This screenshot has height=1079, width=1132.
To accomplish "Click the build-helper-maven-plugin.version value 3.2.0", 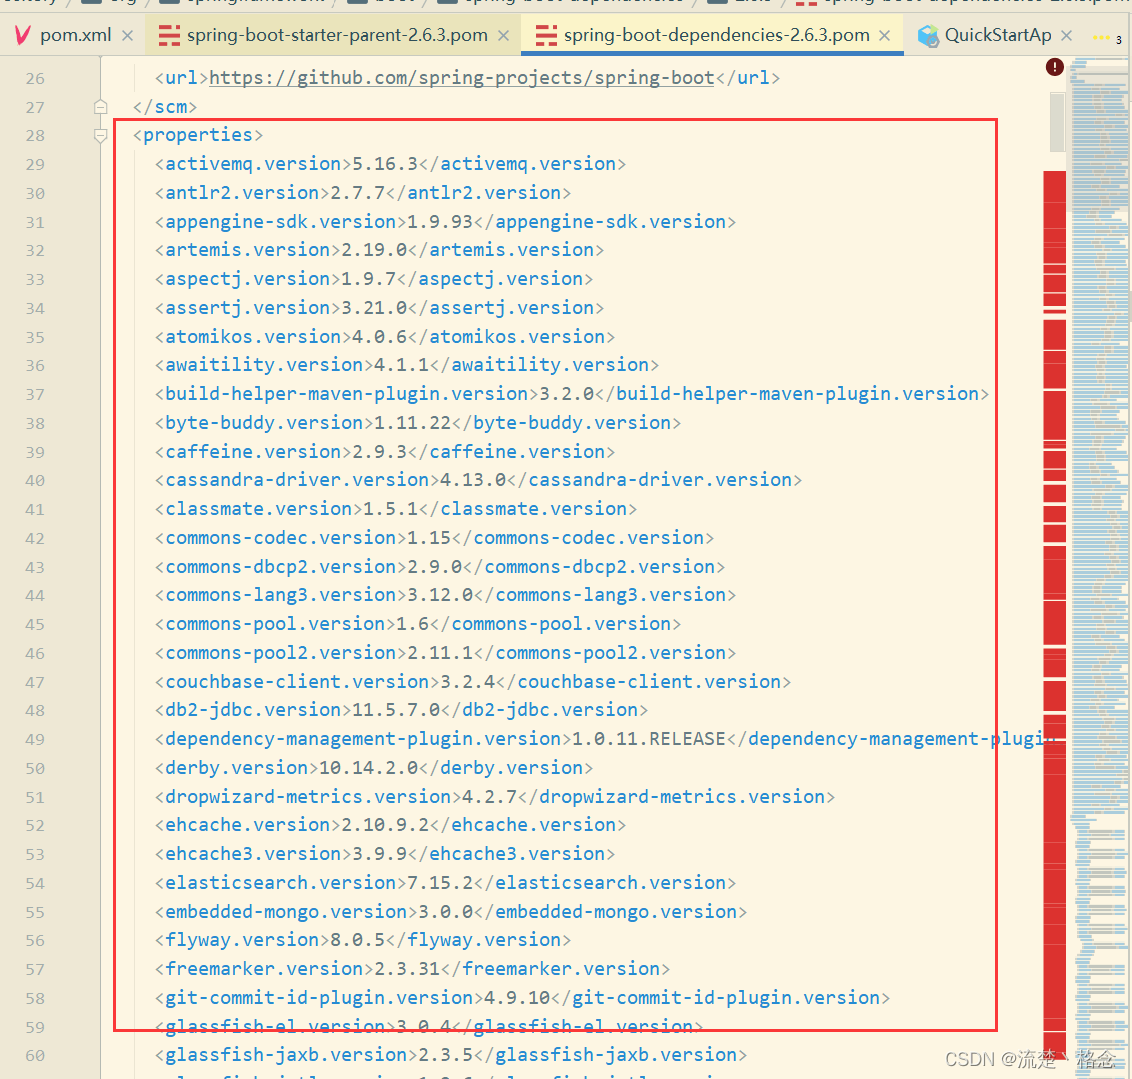I will pyautogui.click(x=567, y=393).
